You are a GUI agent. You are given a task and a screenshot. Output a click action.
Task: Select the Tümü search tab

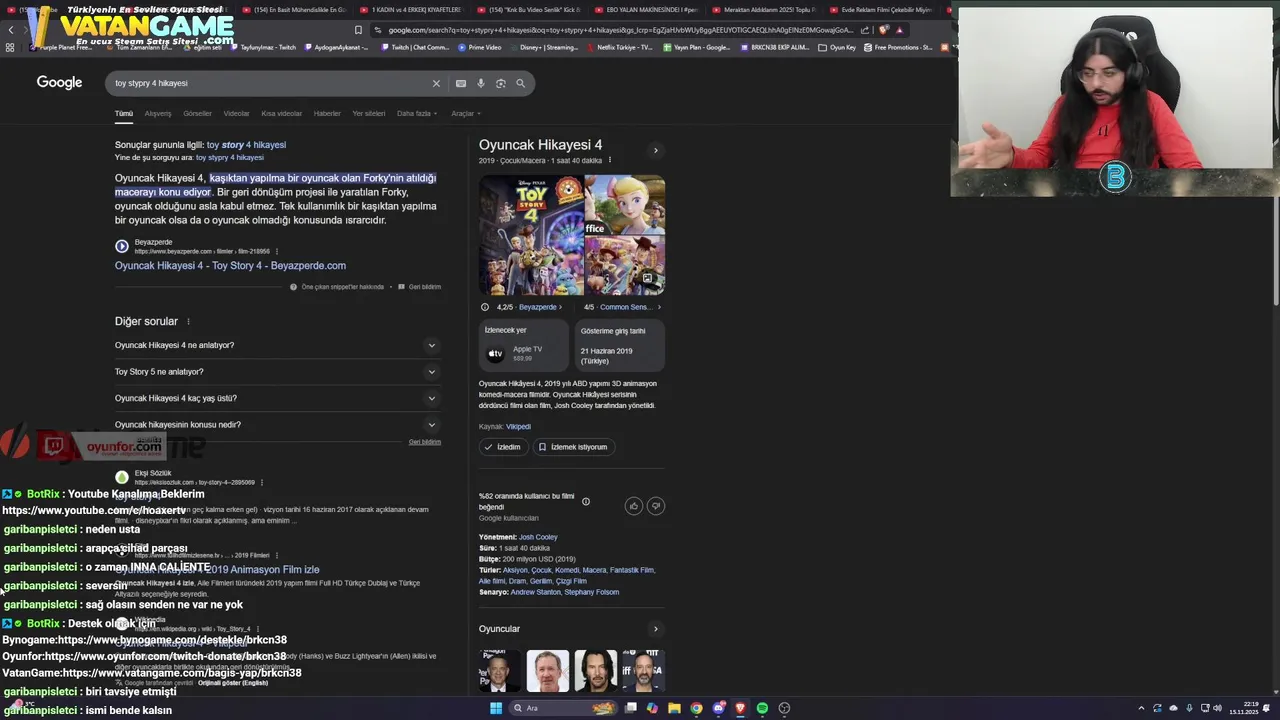(124, 113)
